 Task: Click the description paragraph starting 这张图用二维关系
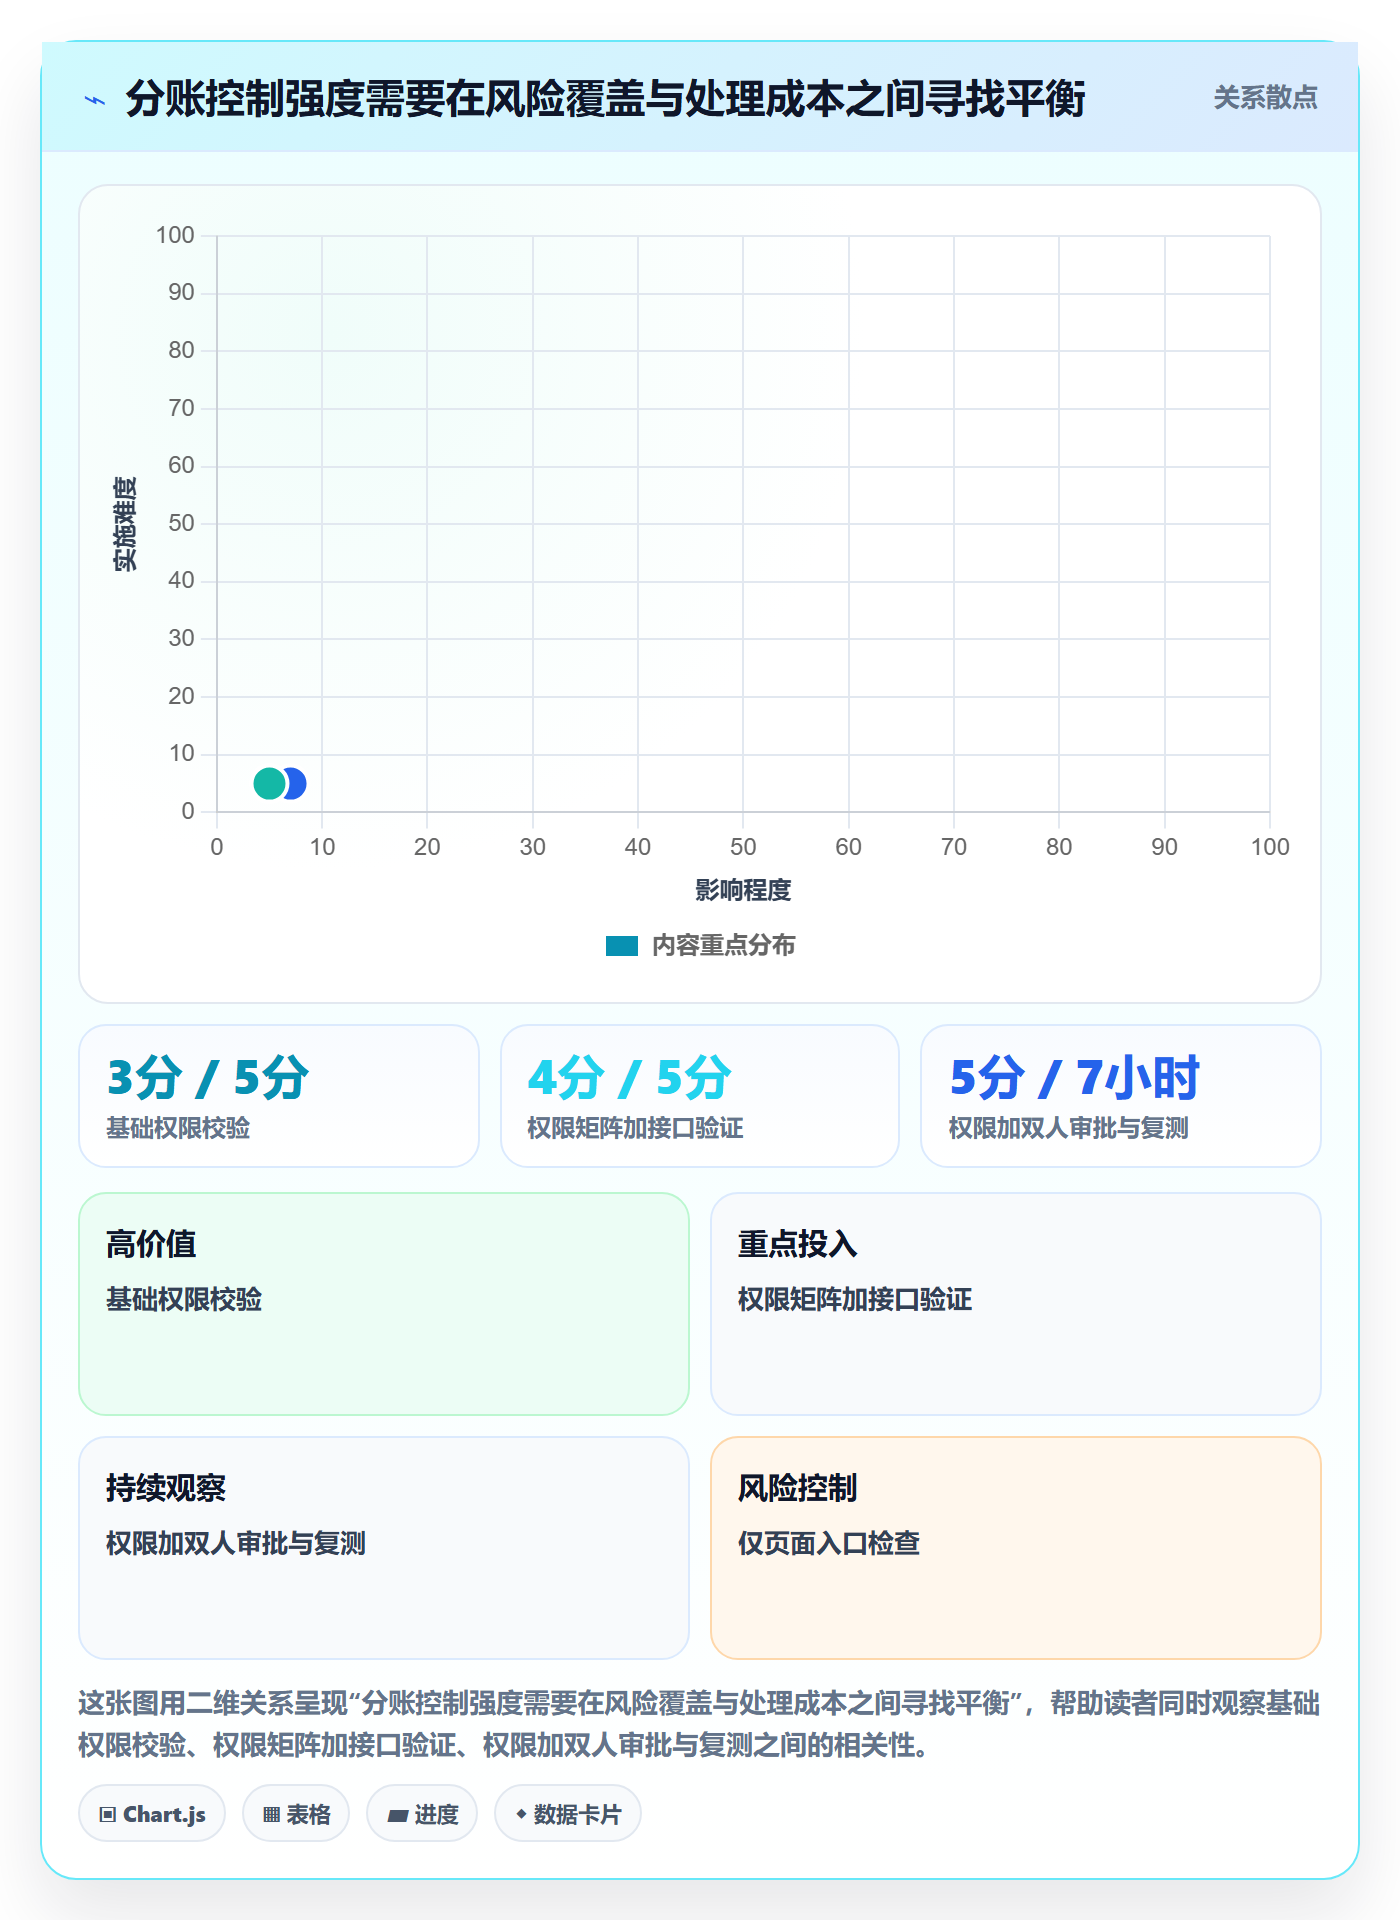699,1724
